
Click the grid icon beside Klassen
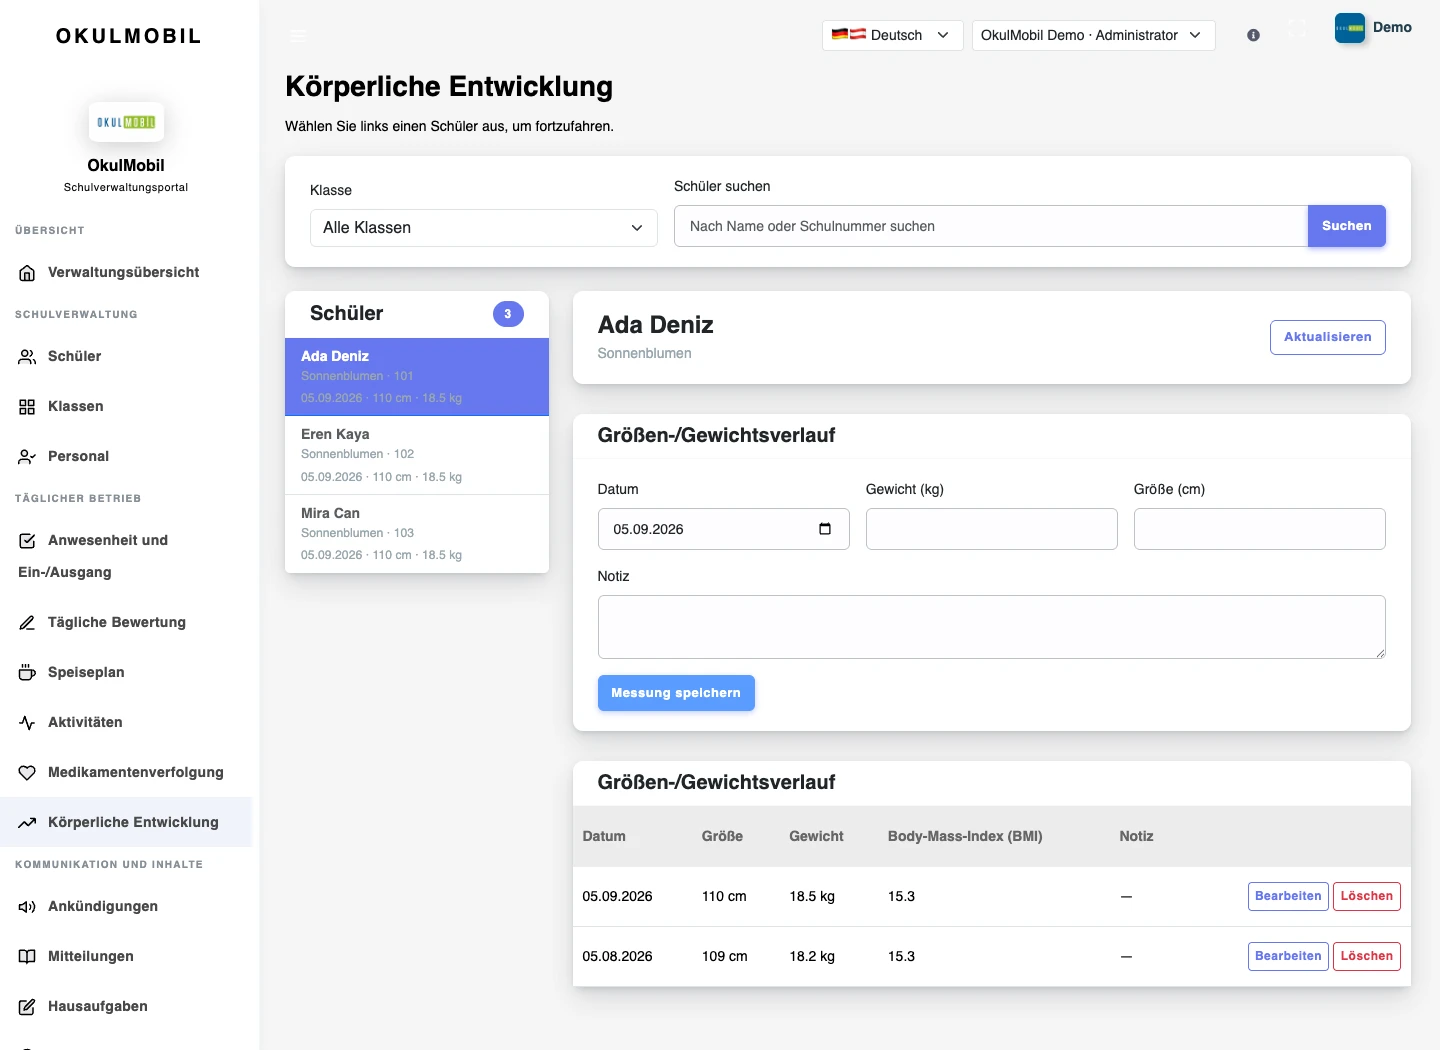click(x=27, y=407)
